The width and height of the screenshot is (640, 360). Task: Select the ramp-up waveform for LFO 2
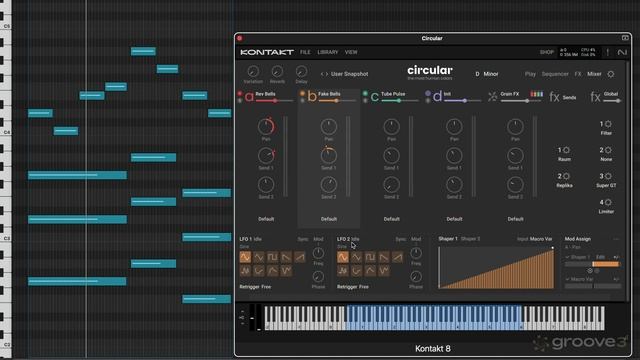(398, 257)
